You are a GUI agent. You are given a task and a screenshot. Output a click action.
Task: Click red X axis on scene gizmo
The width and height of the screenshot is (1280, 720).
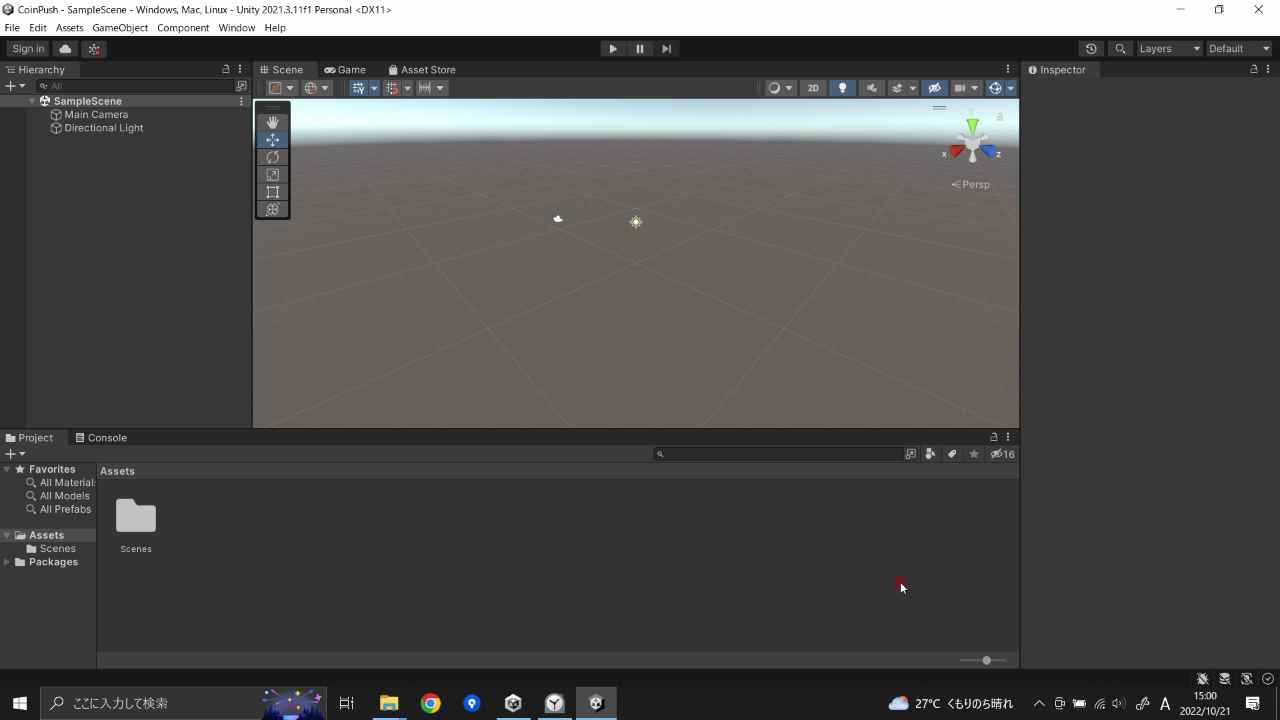pyautogui.click(x=956, y=152)
